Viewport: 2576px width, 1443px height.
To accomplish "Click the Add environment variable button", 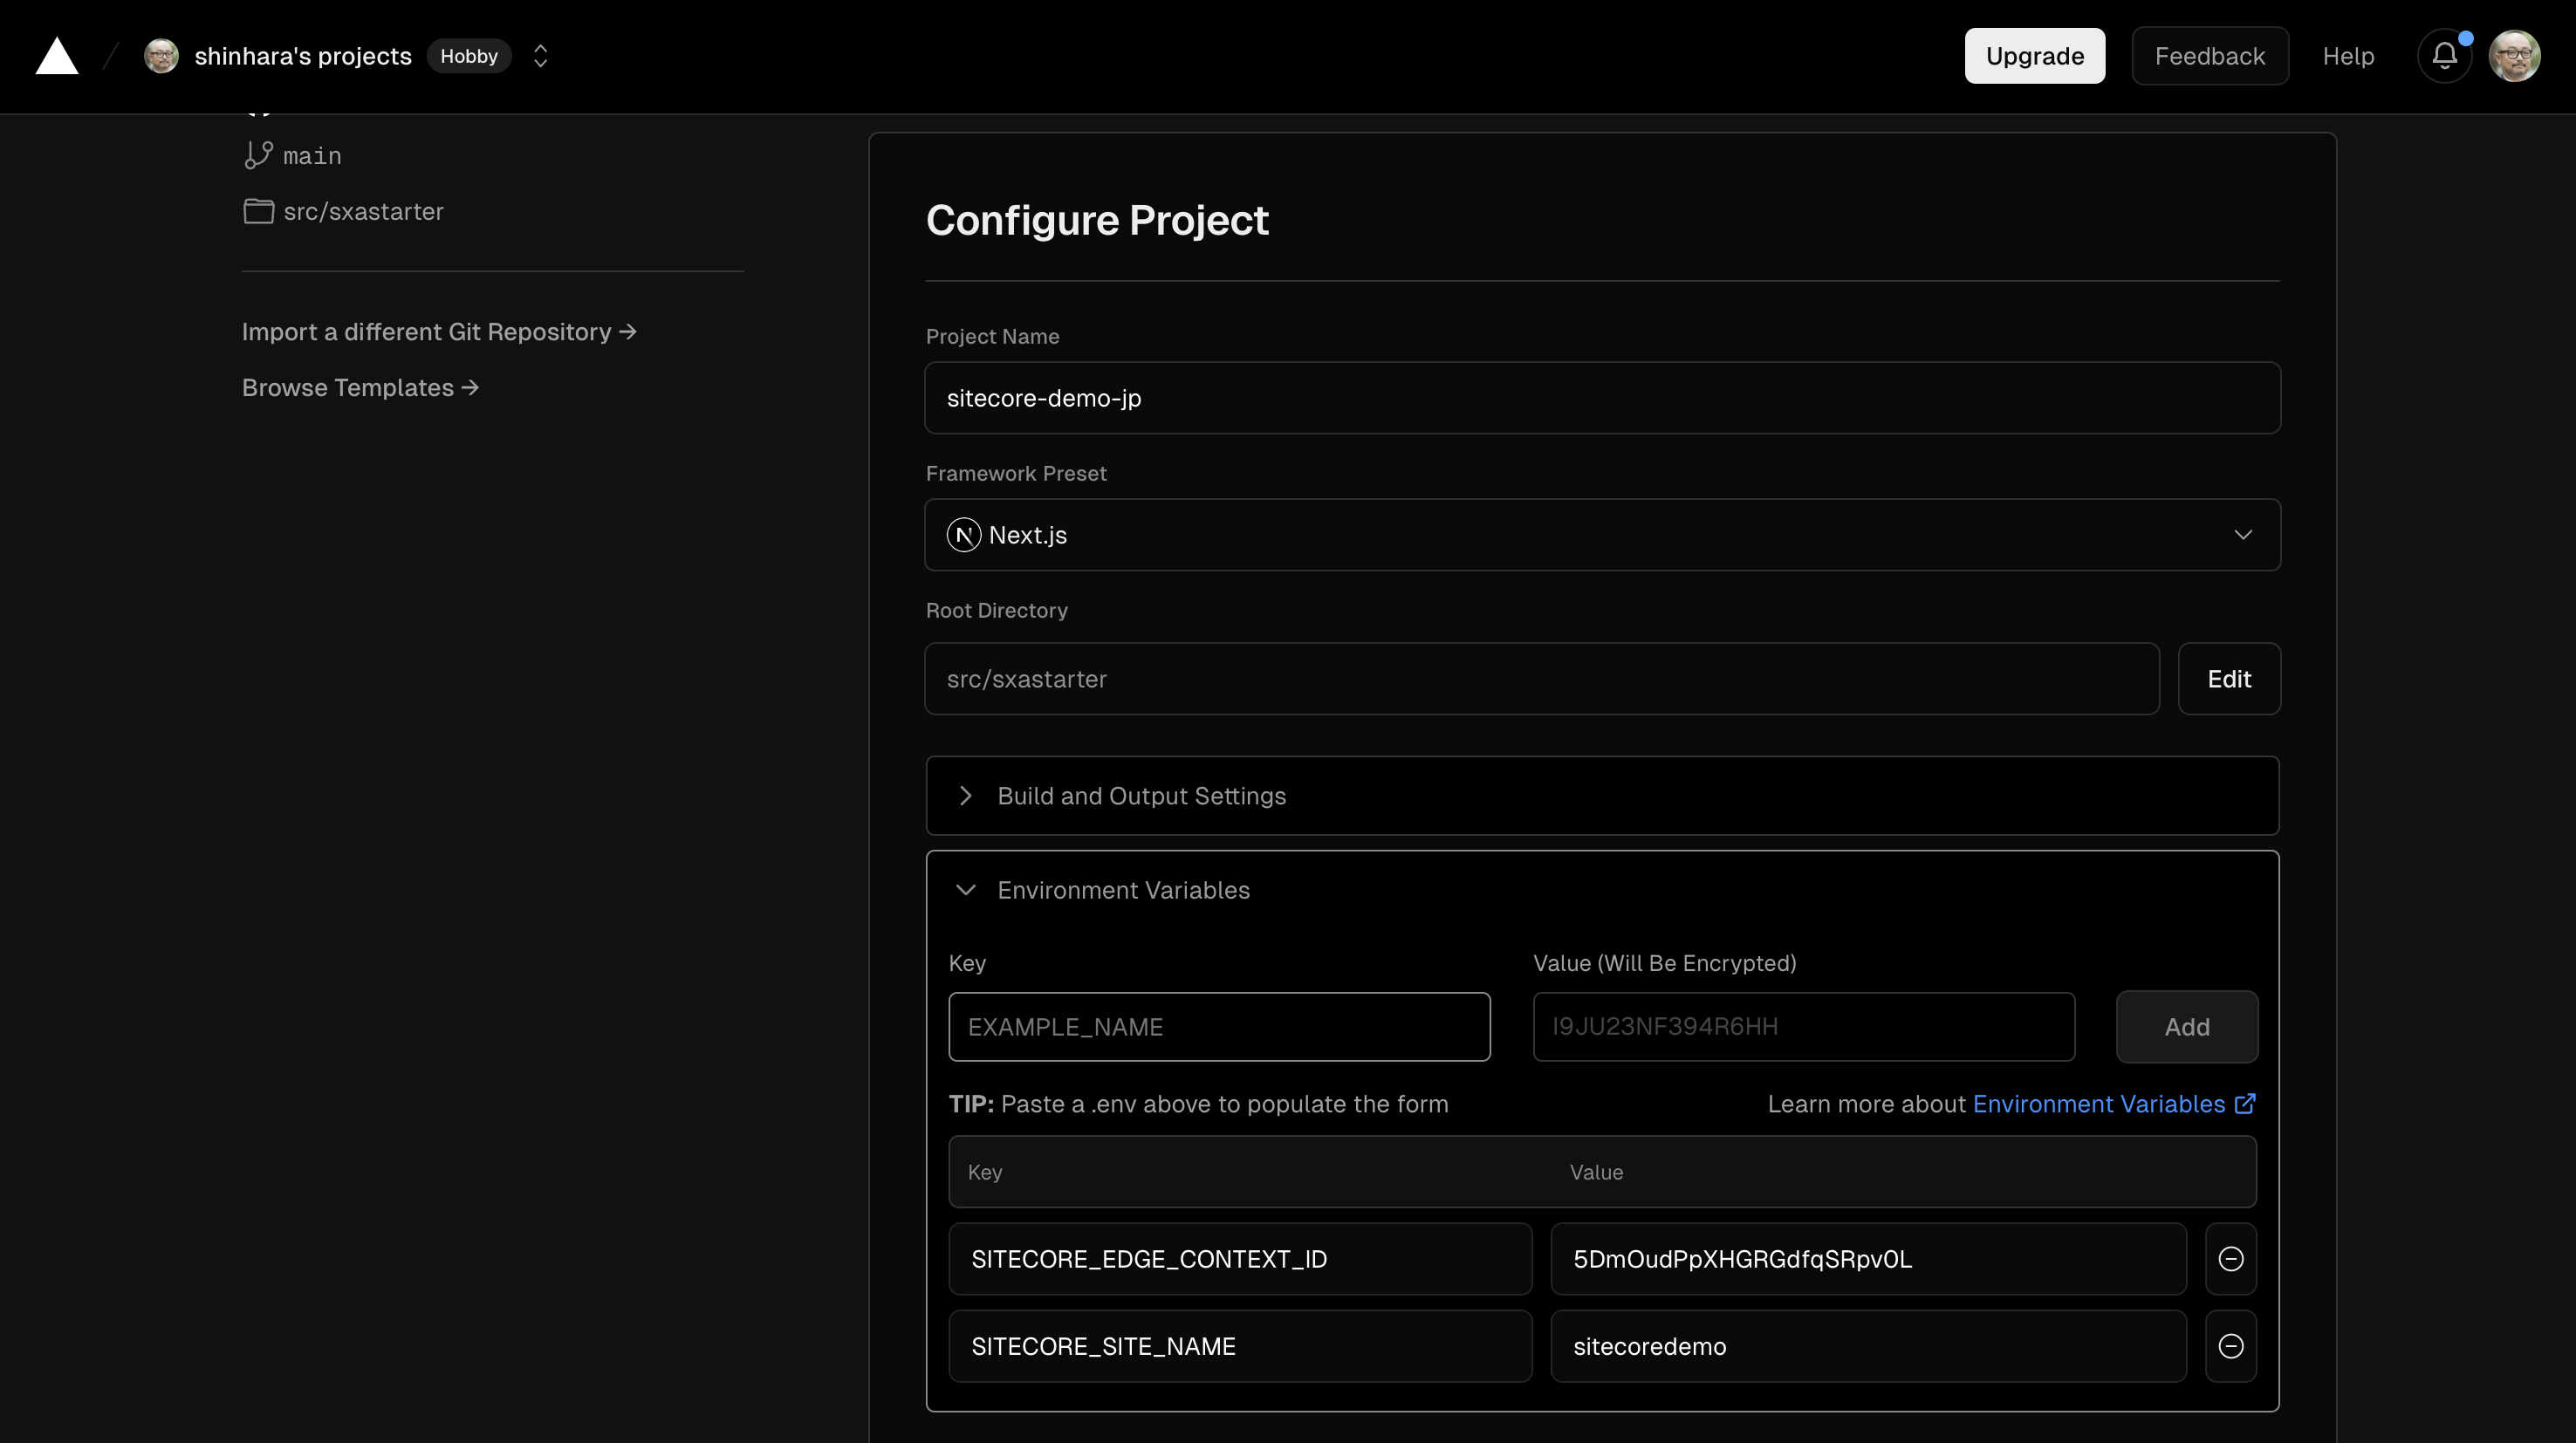I will pyautogui.click(x=2187, y=1027).
